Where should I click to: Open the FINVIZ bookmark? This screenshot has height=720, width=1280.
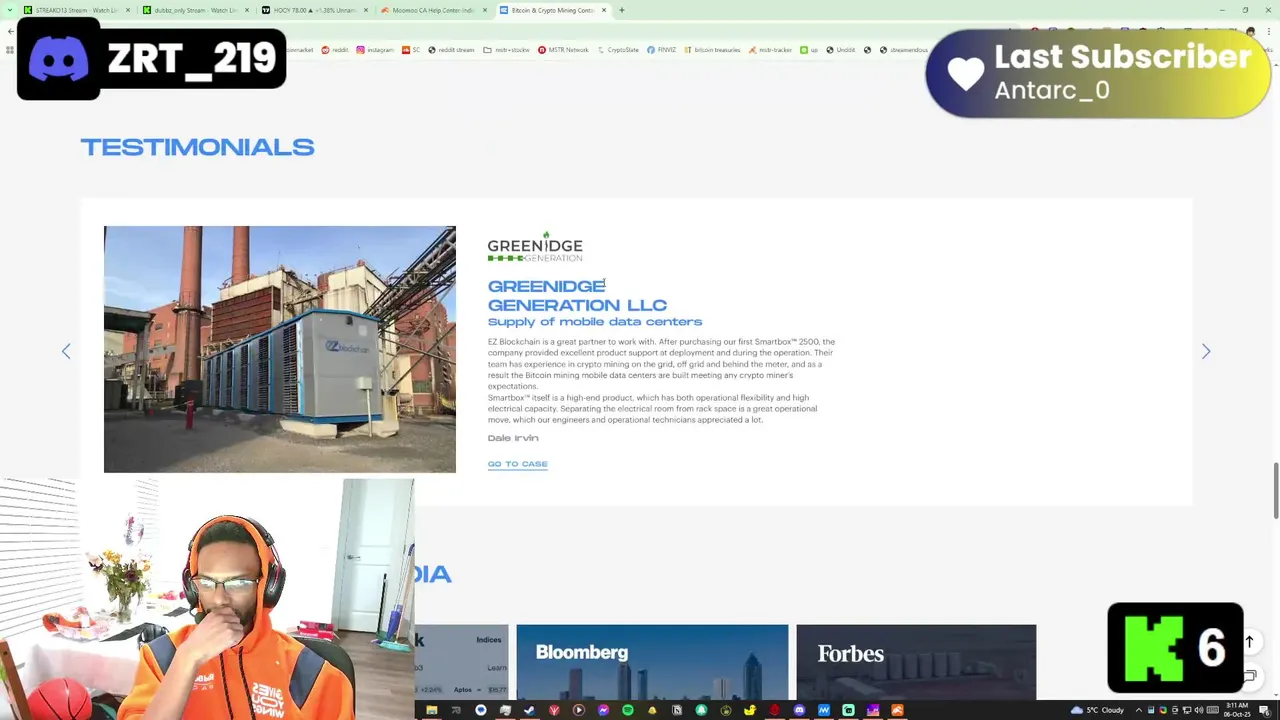tap(662, 50)
